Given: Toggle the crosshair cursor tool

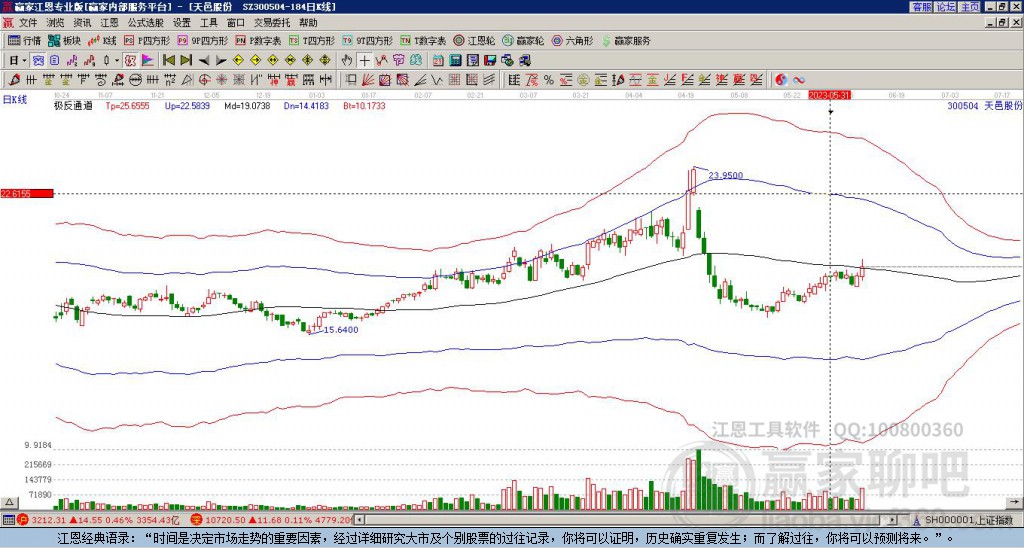Looking at the screenshot, I should [364, 61].
